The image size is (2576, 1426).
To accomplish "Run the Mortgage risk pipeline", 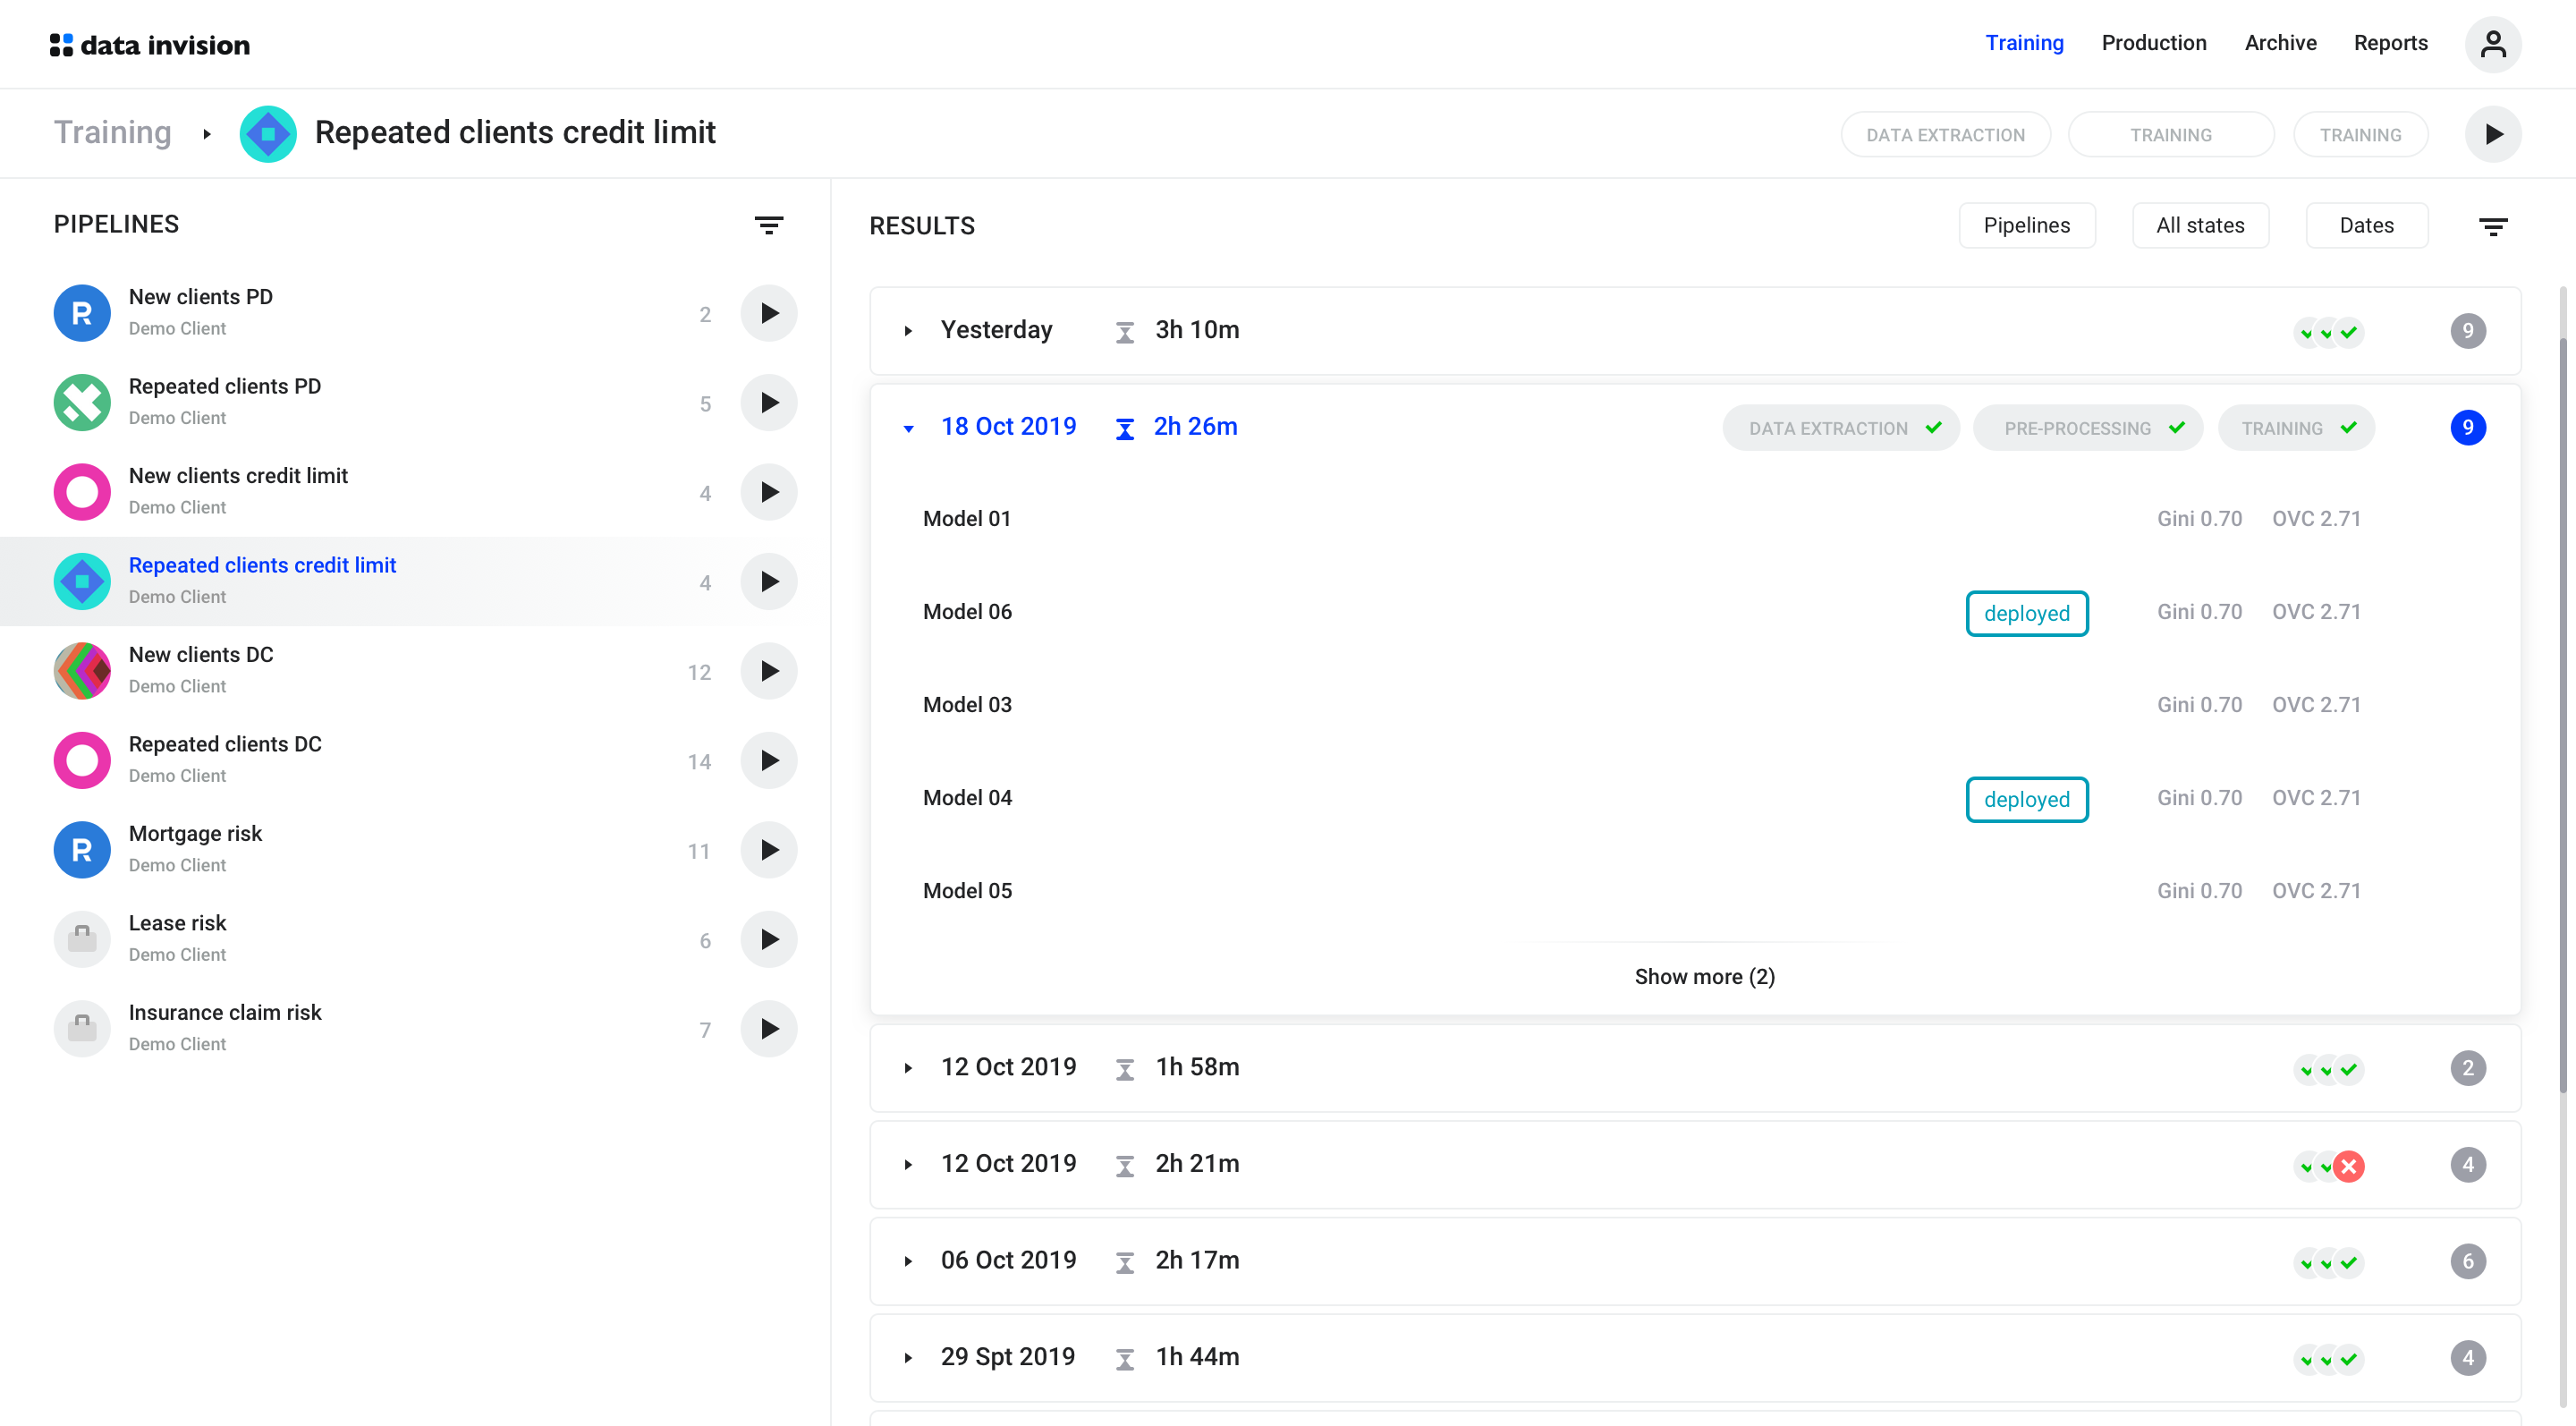I will (x=768, y=850).
